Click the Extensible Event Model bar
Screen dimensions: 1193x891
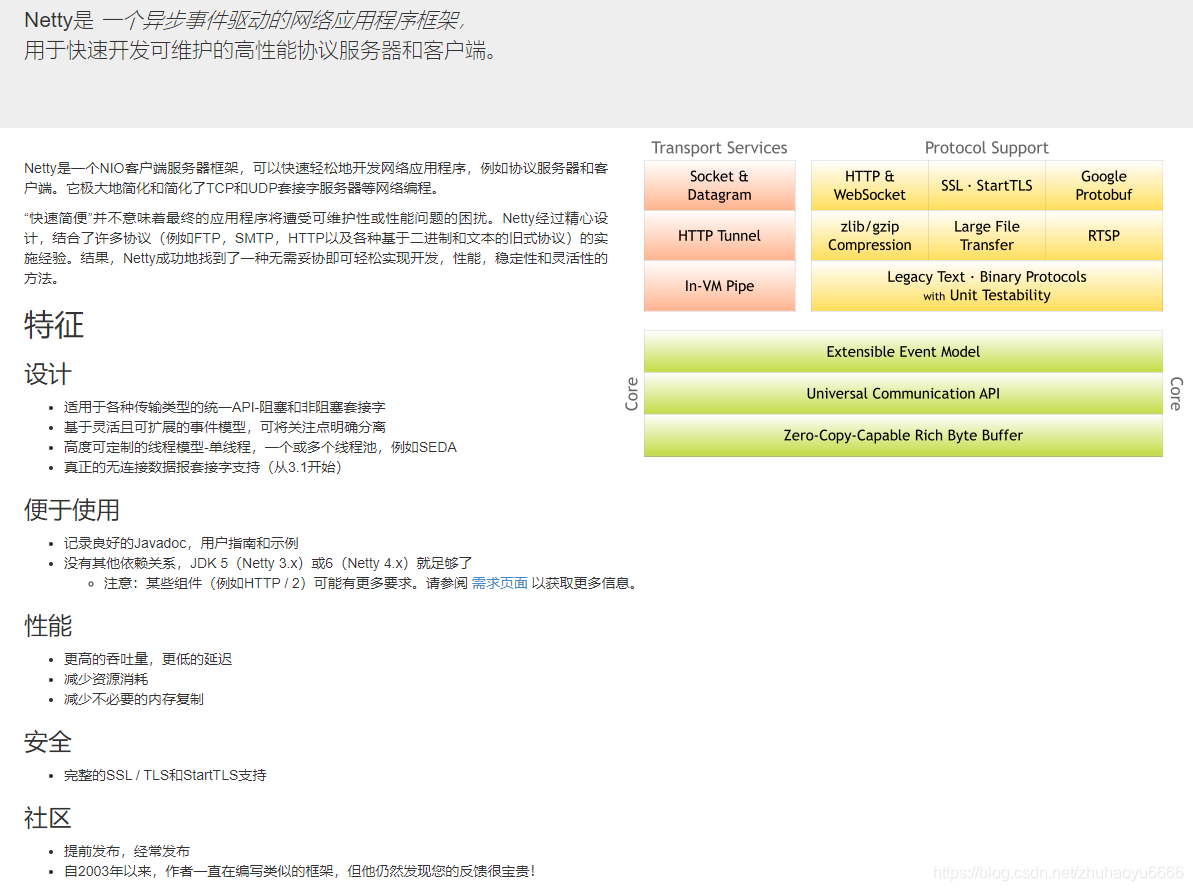[902, 351]
